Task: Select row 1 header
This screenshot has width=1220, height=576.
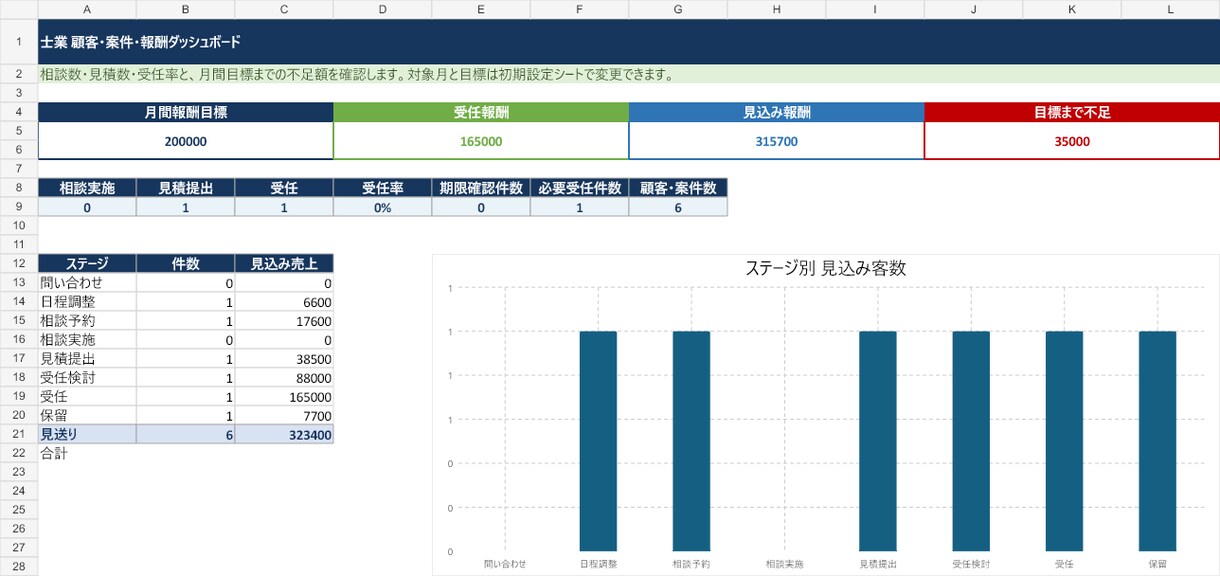Action: [x=19, y=42]
